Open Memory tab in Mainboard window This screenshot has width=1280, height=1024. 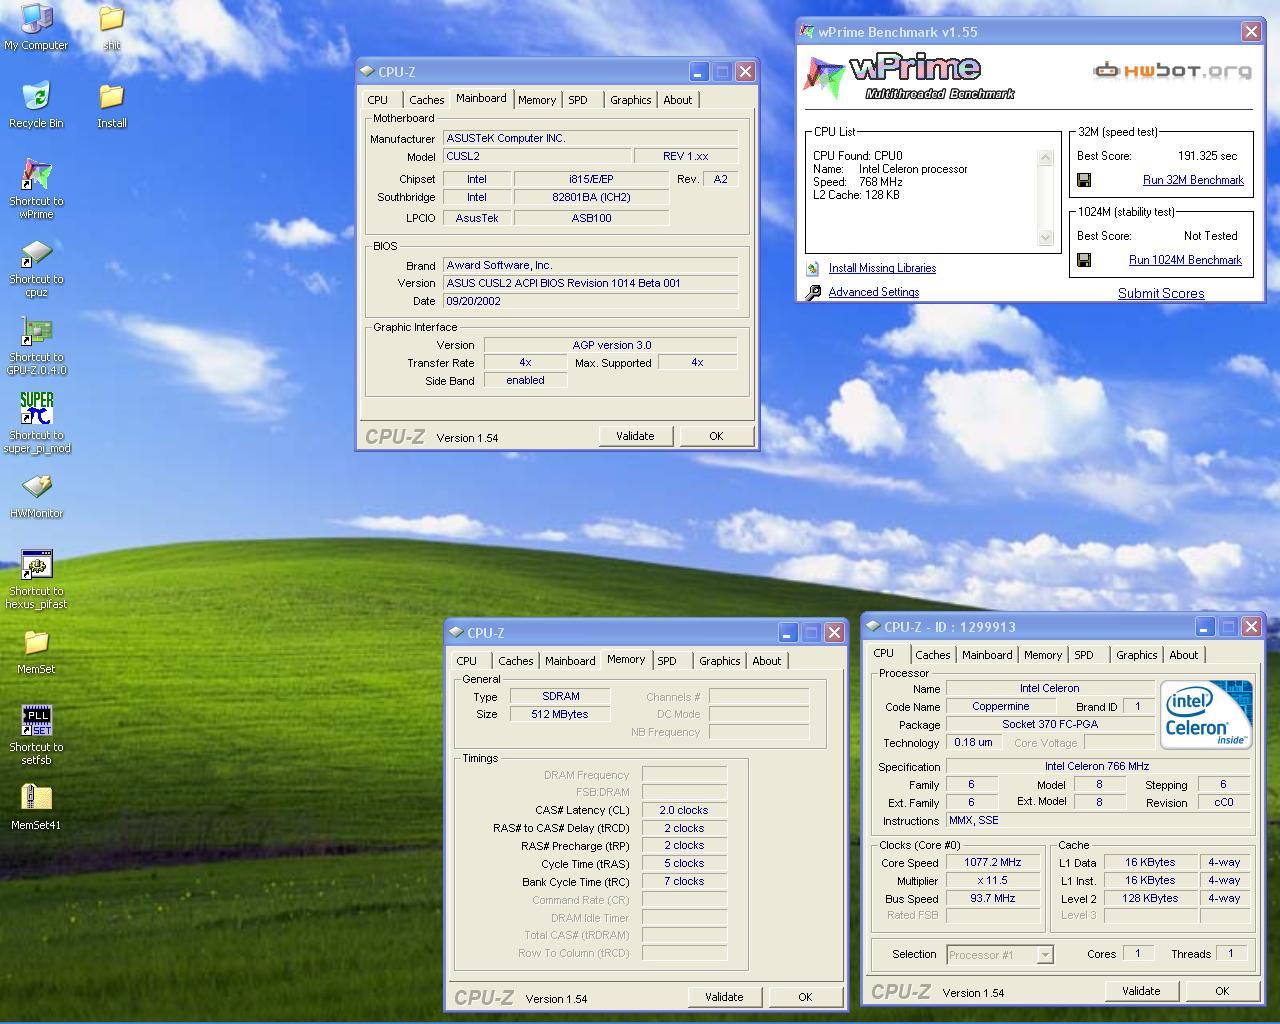537,100
